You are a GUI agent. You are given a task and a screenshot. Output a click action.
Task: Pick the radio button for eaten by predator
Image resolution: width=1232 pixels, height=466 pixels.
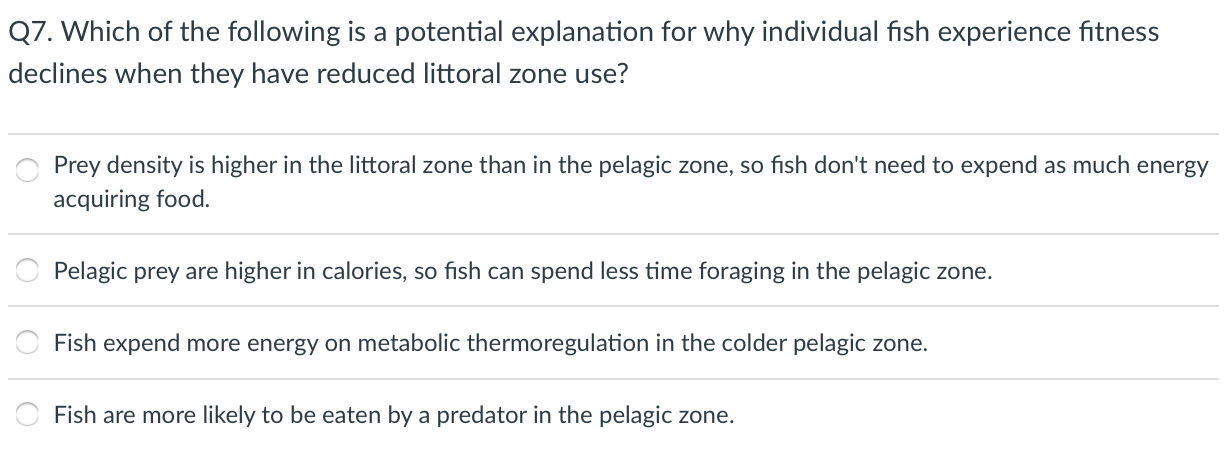pyautogui.click(x=27, y=416)
